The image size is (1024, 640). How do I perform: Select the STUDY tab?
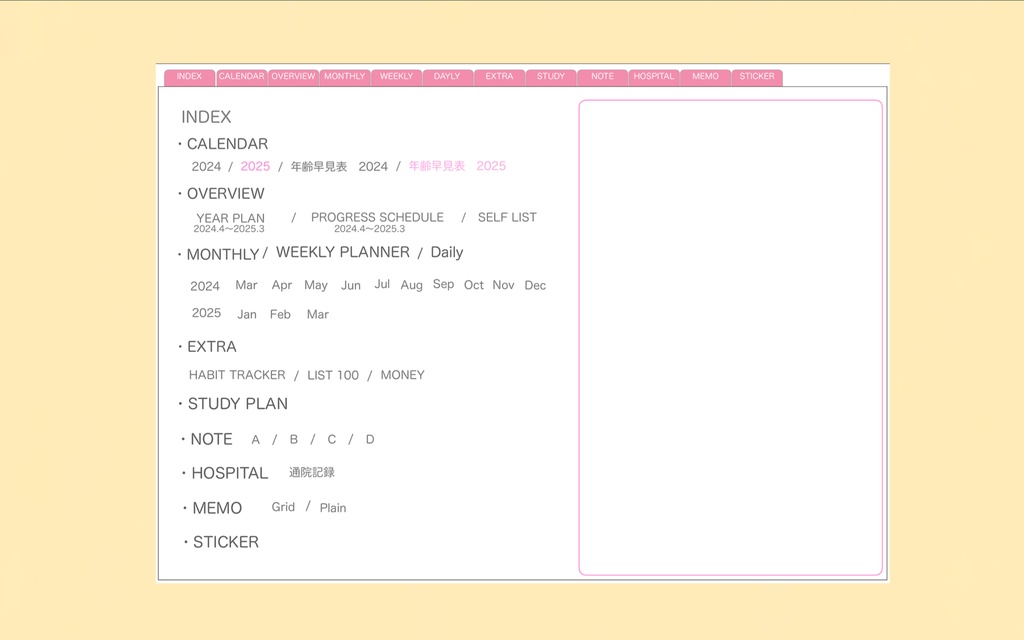click(x=551, y=77)
